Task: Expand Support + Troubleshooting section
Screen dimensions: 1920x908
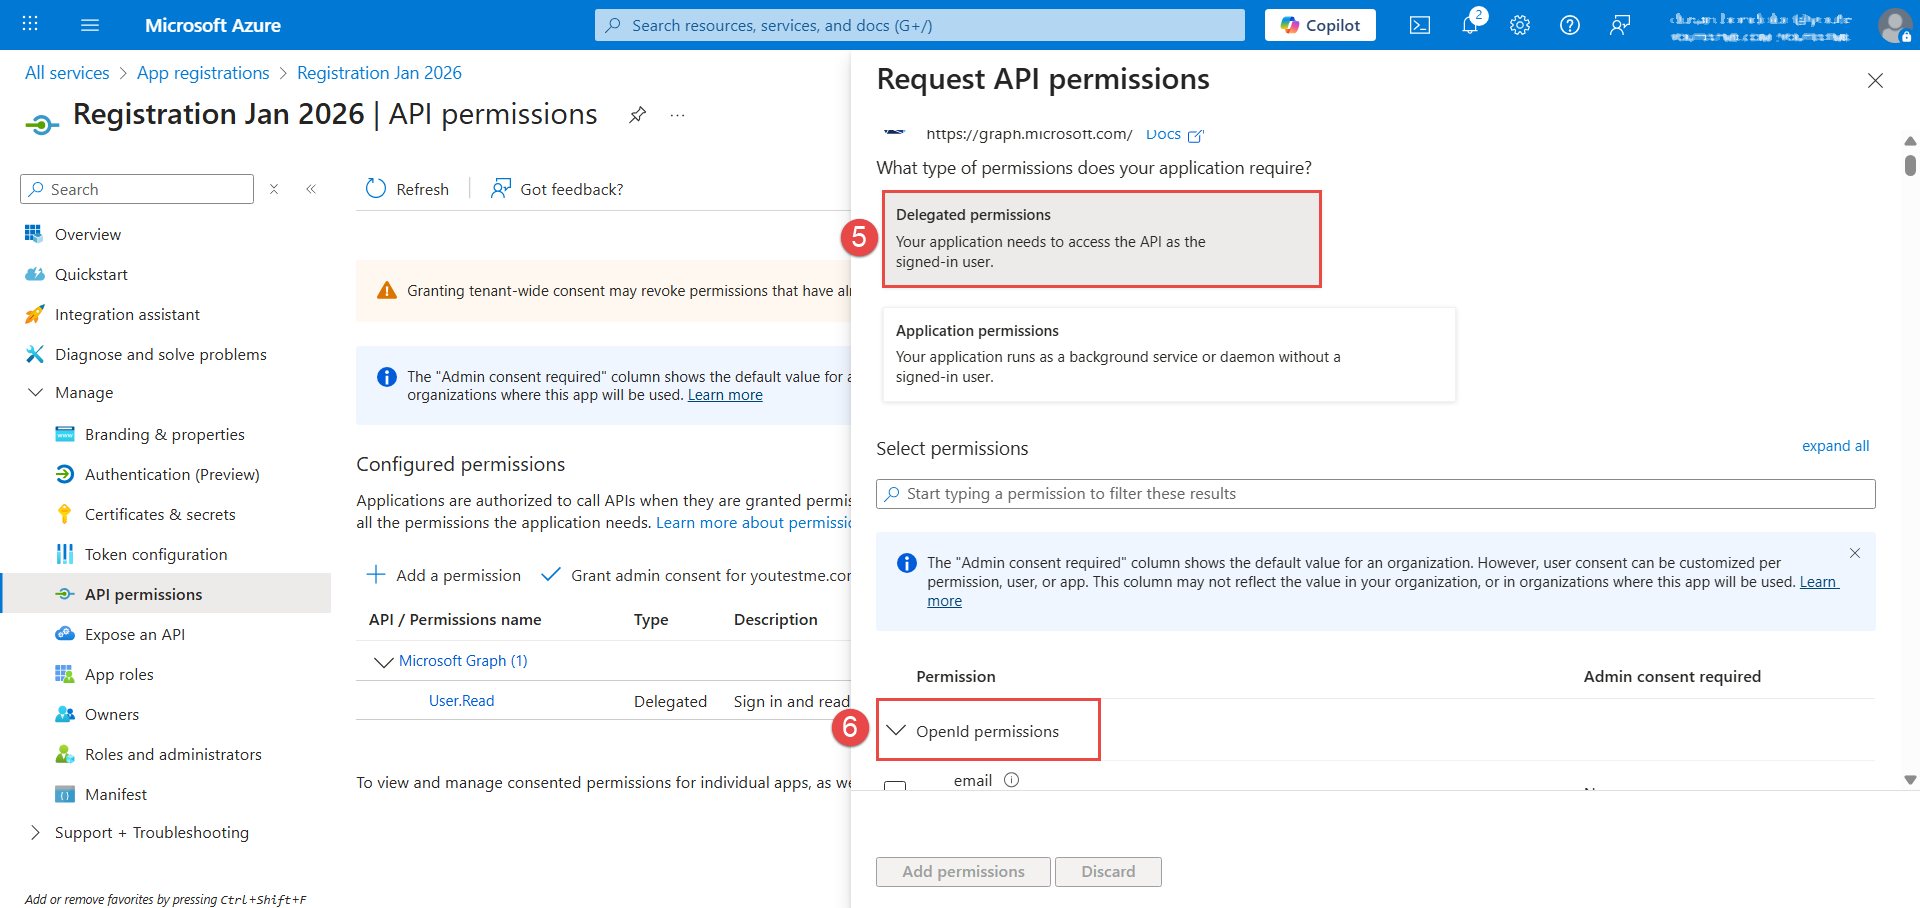Action: 36,833
